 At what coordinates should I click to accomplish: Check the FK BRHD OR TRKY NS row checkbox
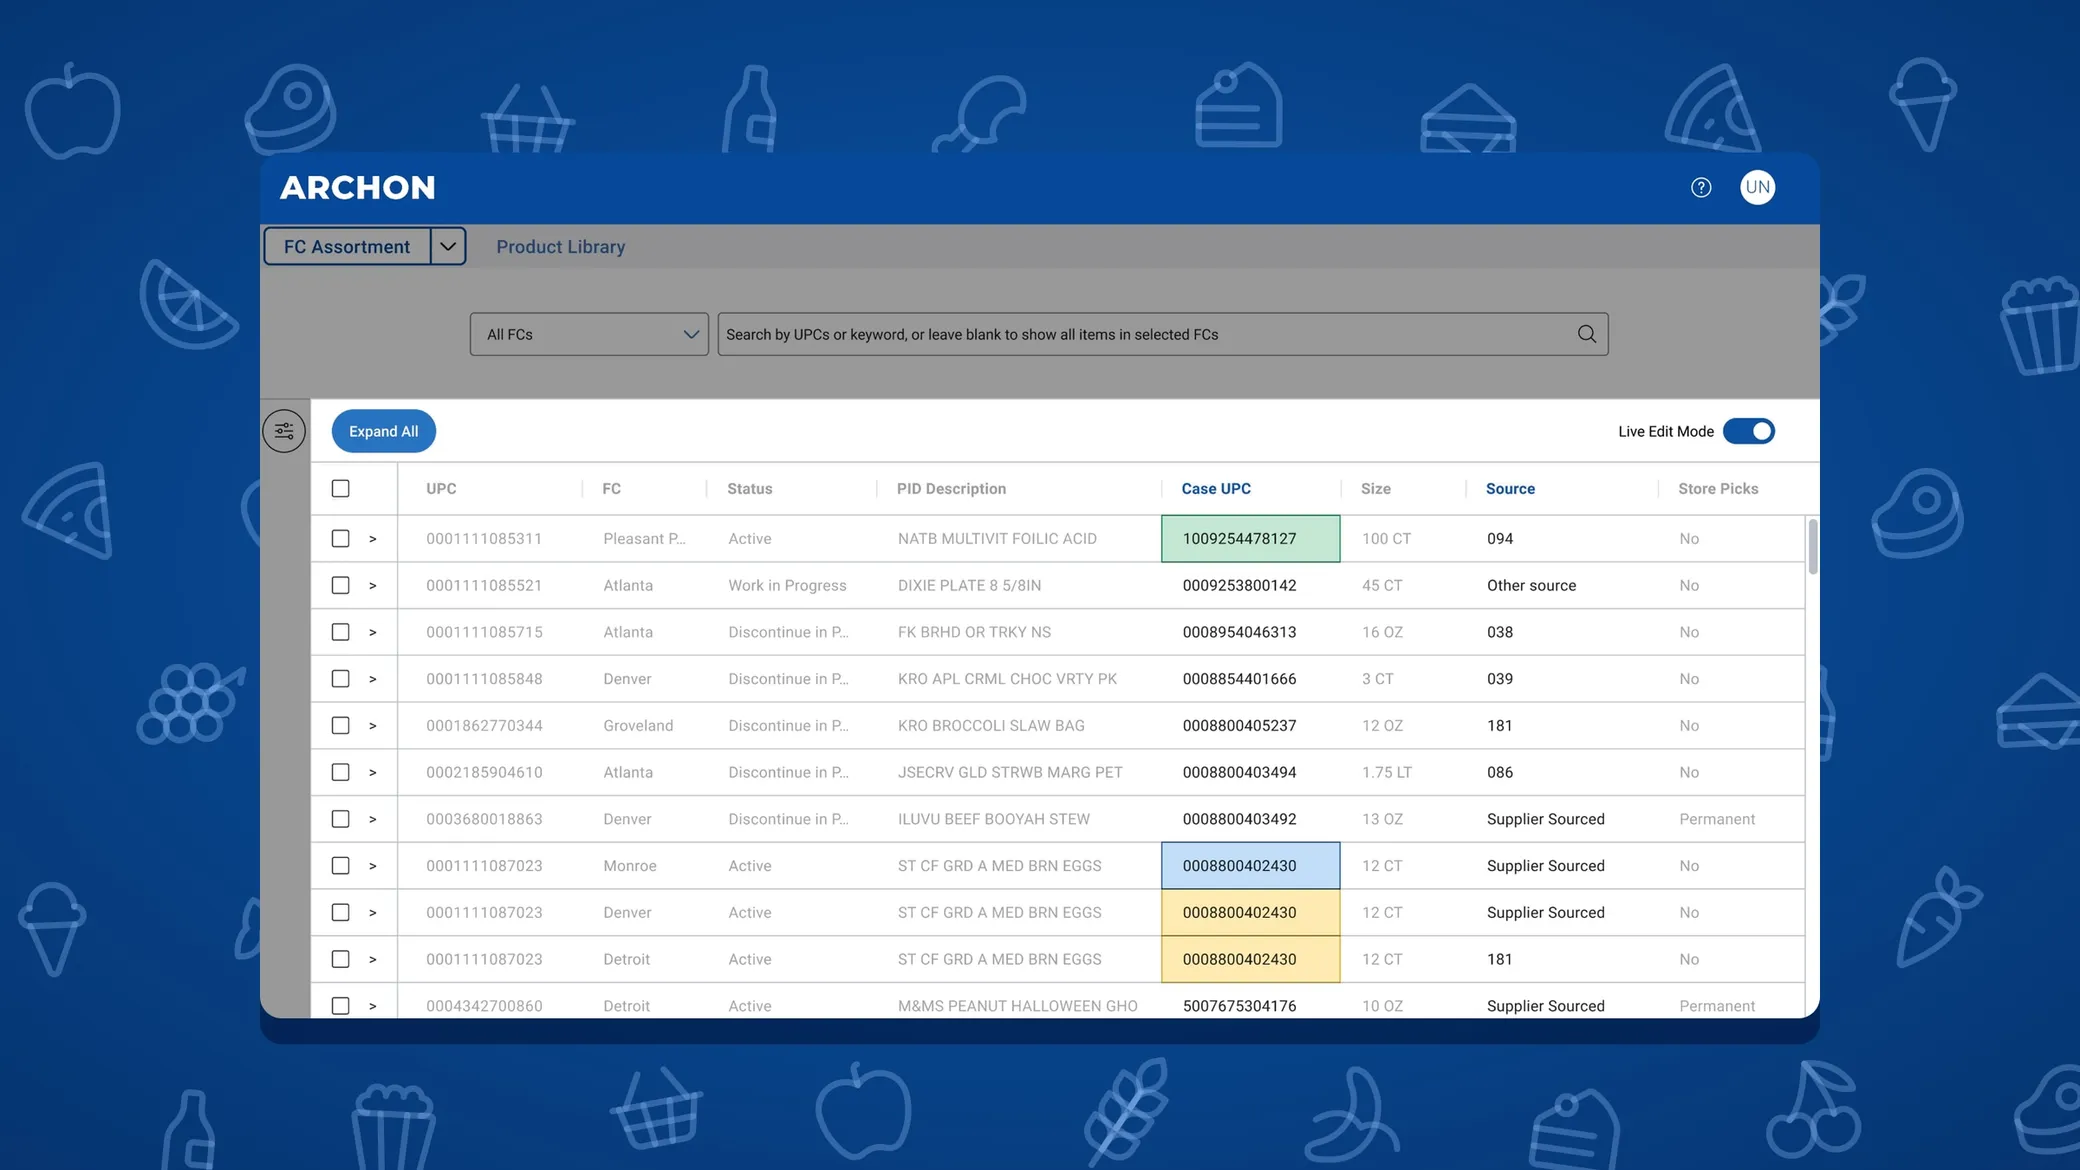pos(341,632)
